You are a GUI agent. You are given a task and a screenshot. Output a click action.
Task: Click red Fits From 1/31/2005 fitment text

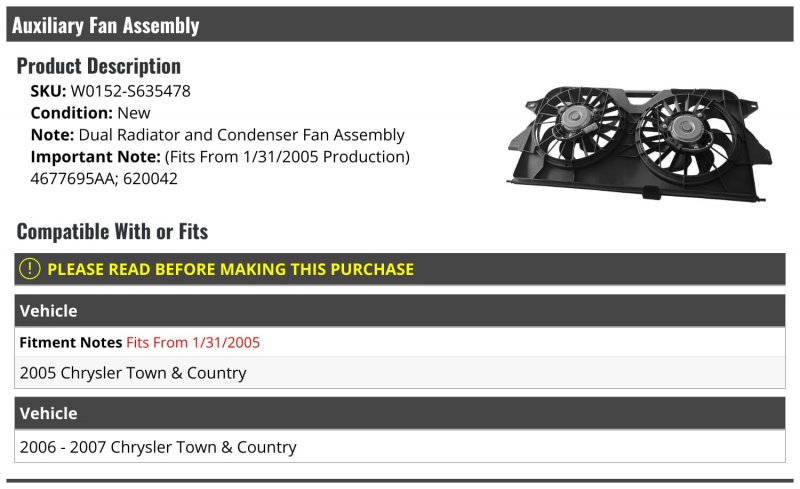pos(193,343)
